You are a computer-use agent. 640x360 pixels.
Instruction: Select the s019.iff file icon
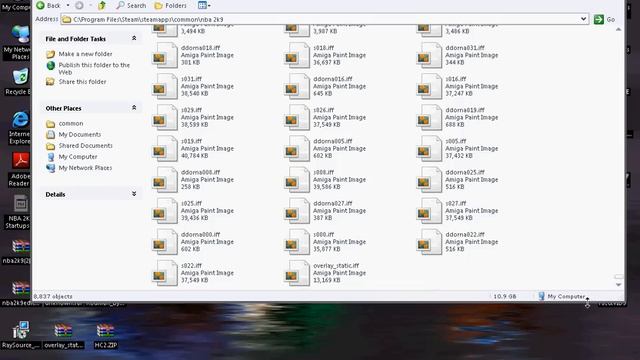[164, 149]
